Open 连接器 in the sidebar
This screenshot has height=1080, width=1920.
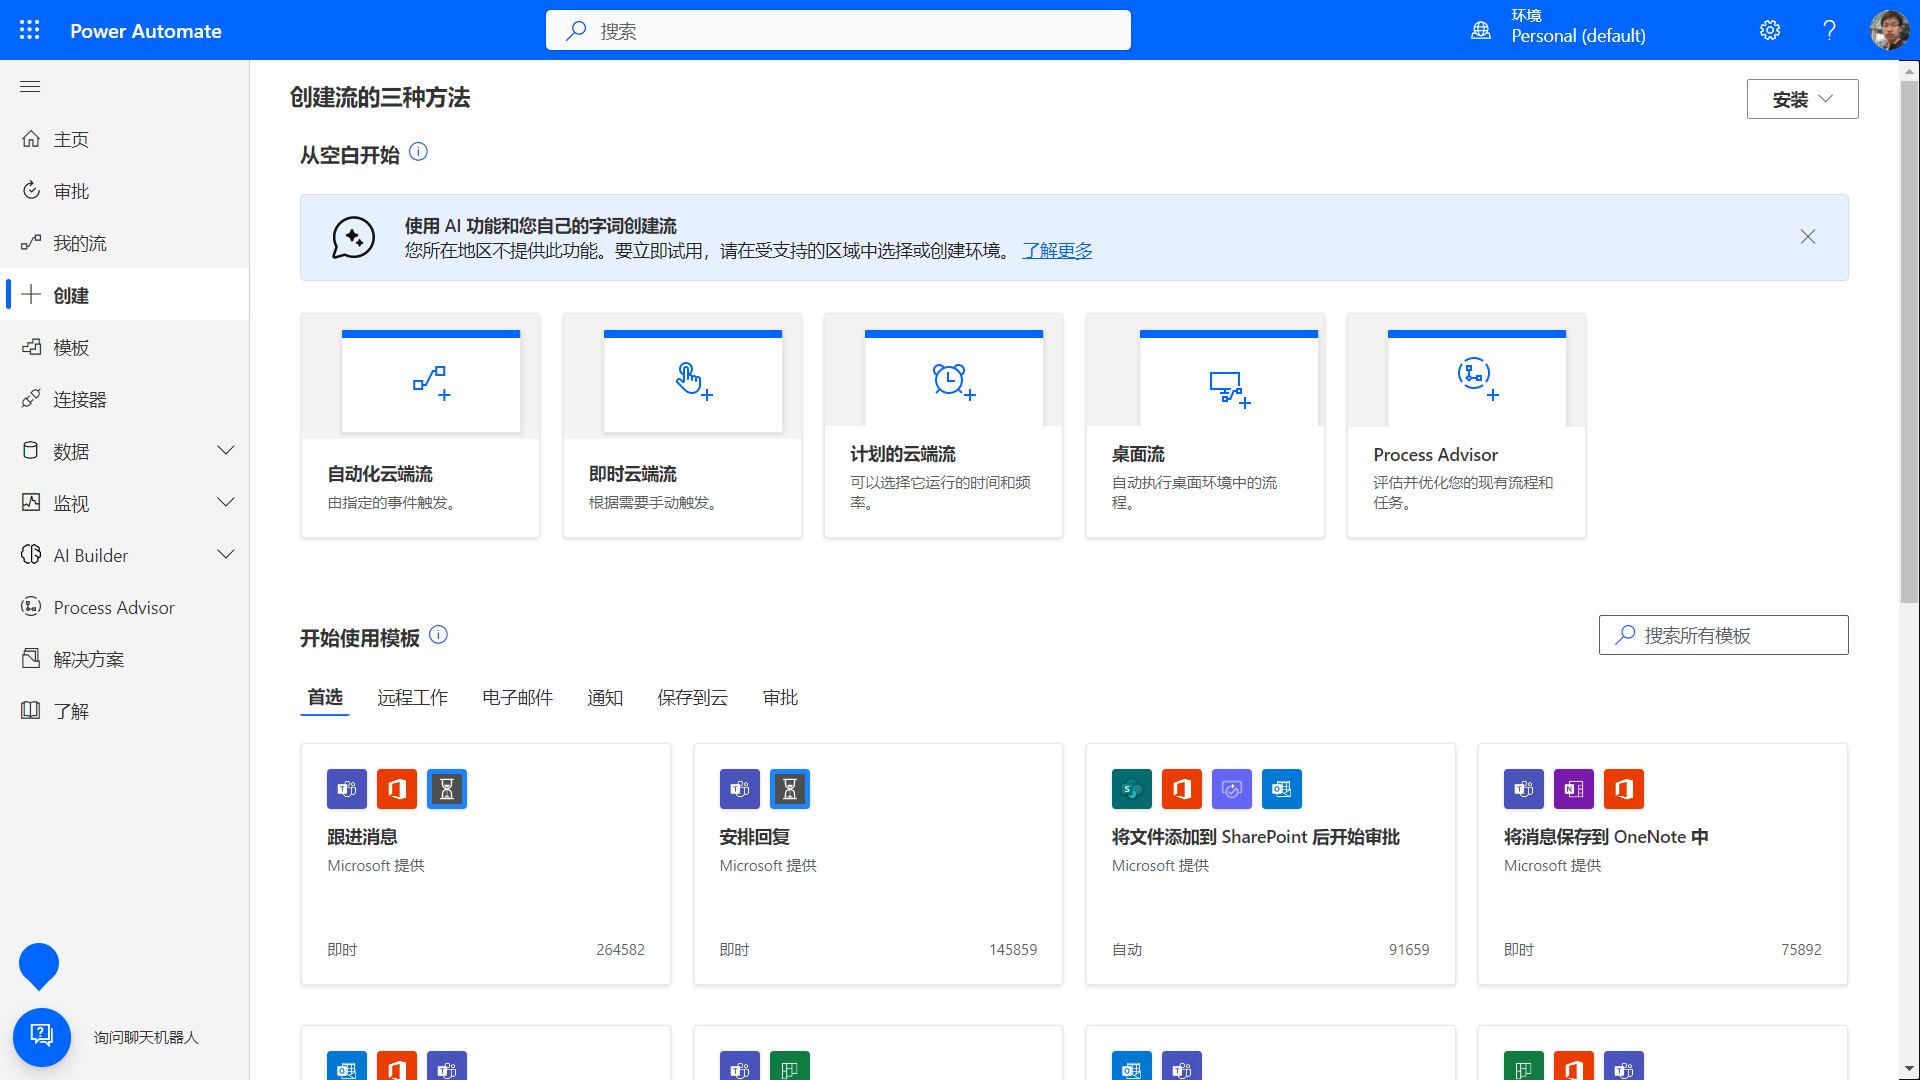(x=126, y=399)
